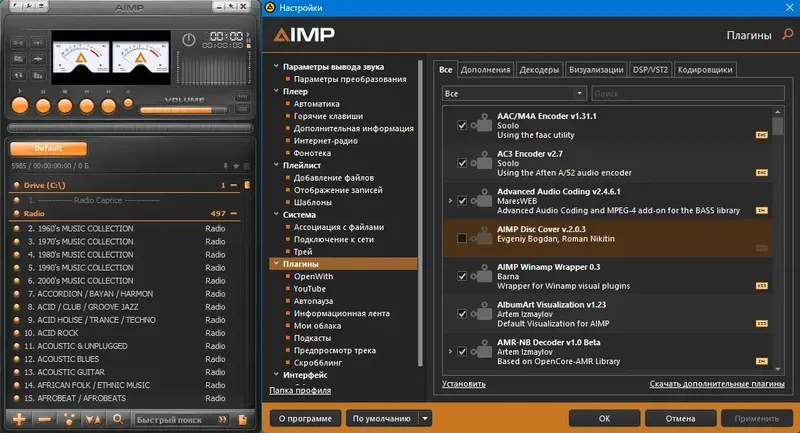Click the power button icon in player
This screenshot has height=433, width=800.
coord(189,39)
